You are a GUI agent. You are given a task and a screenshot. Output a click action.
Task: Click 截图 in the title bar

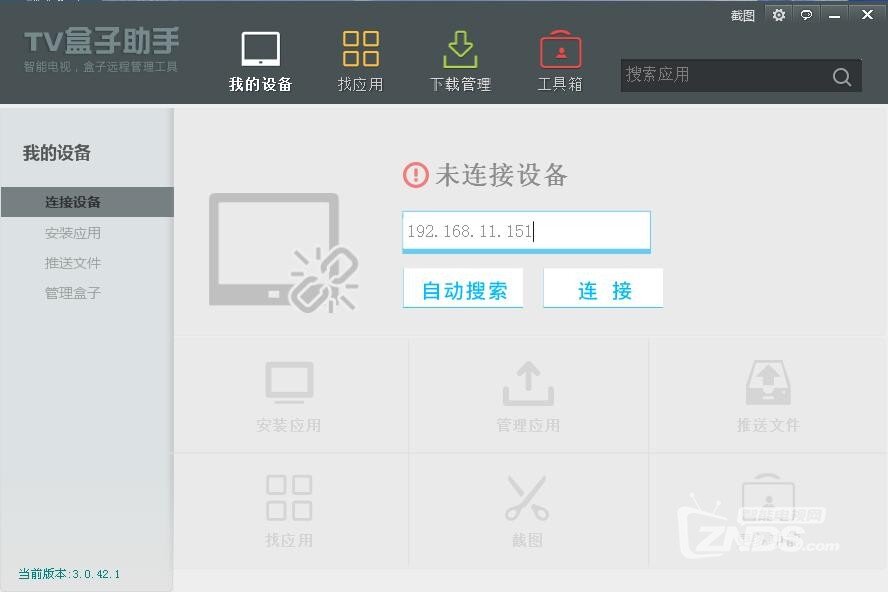click(742, 15)
